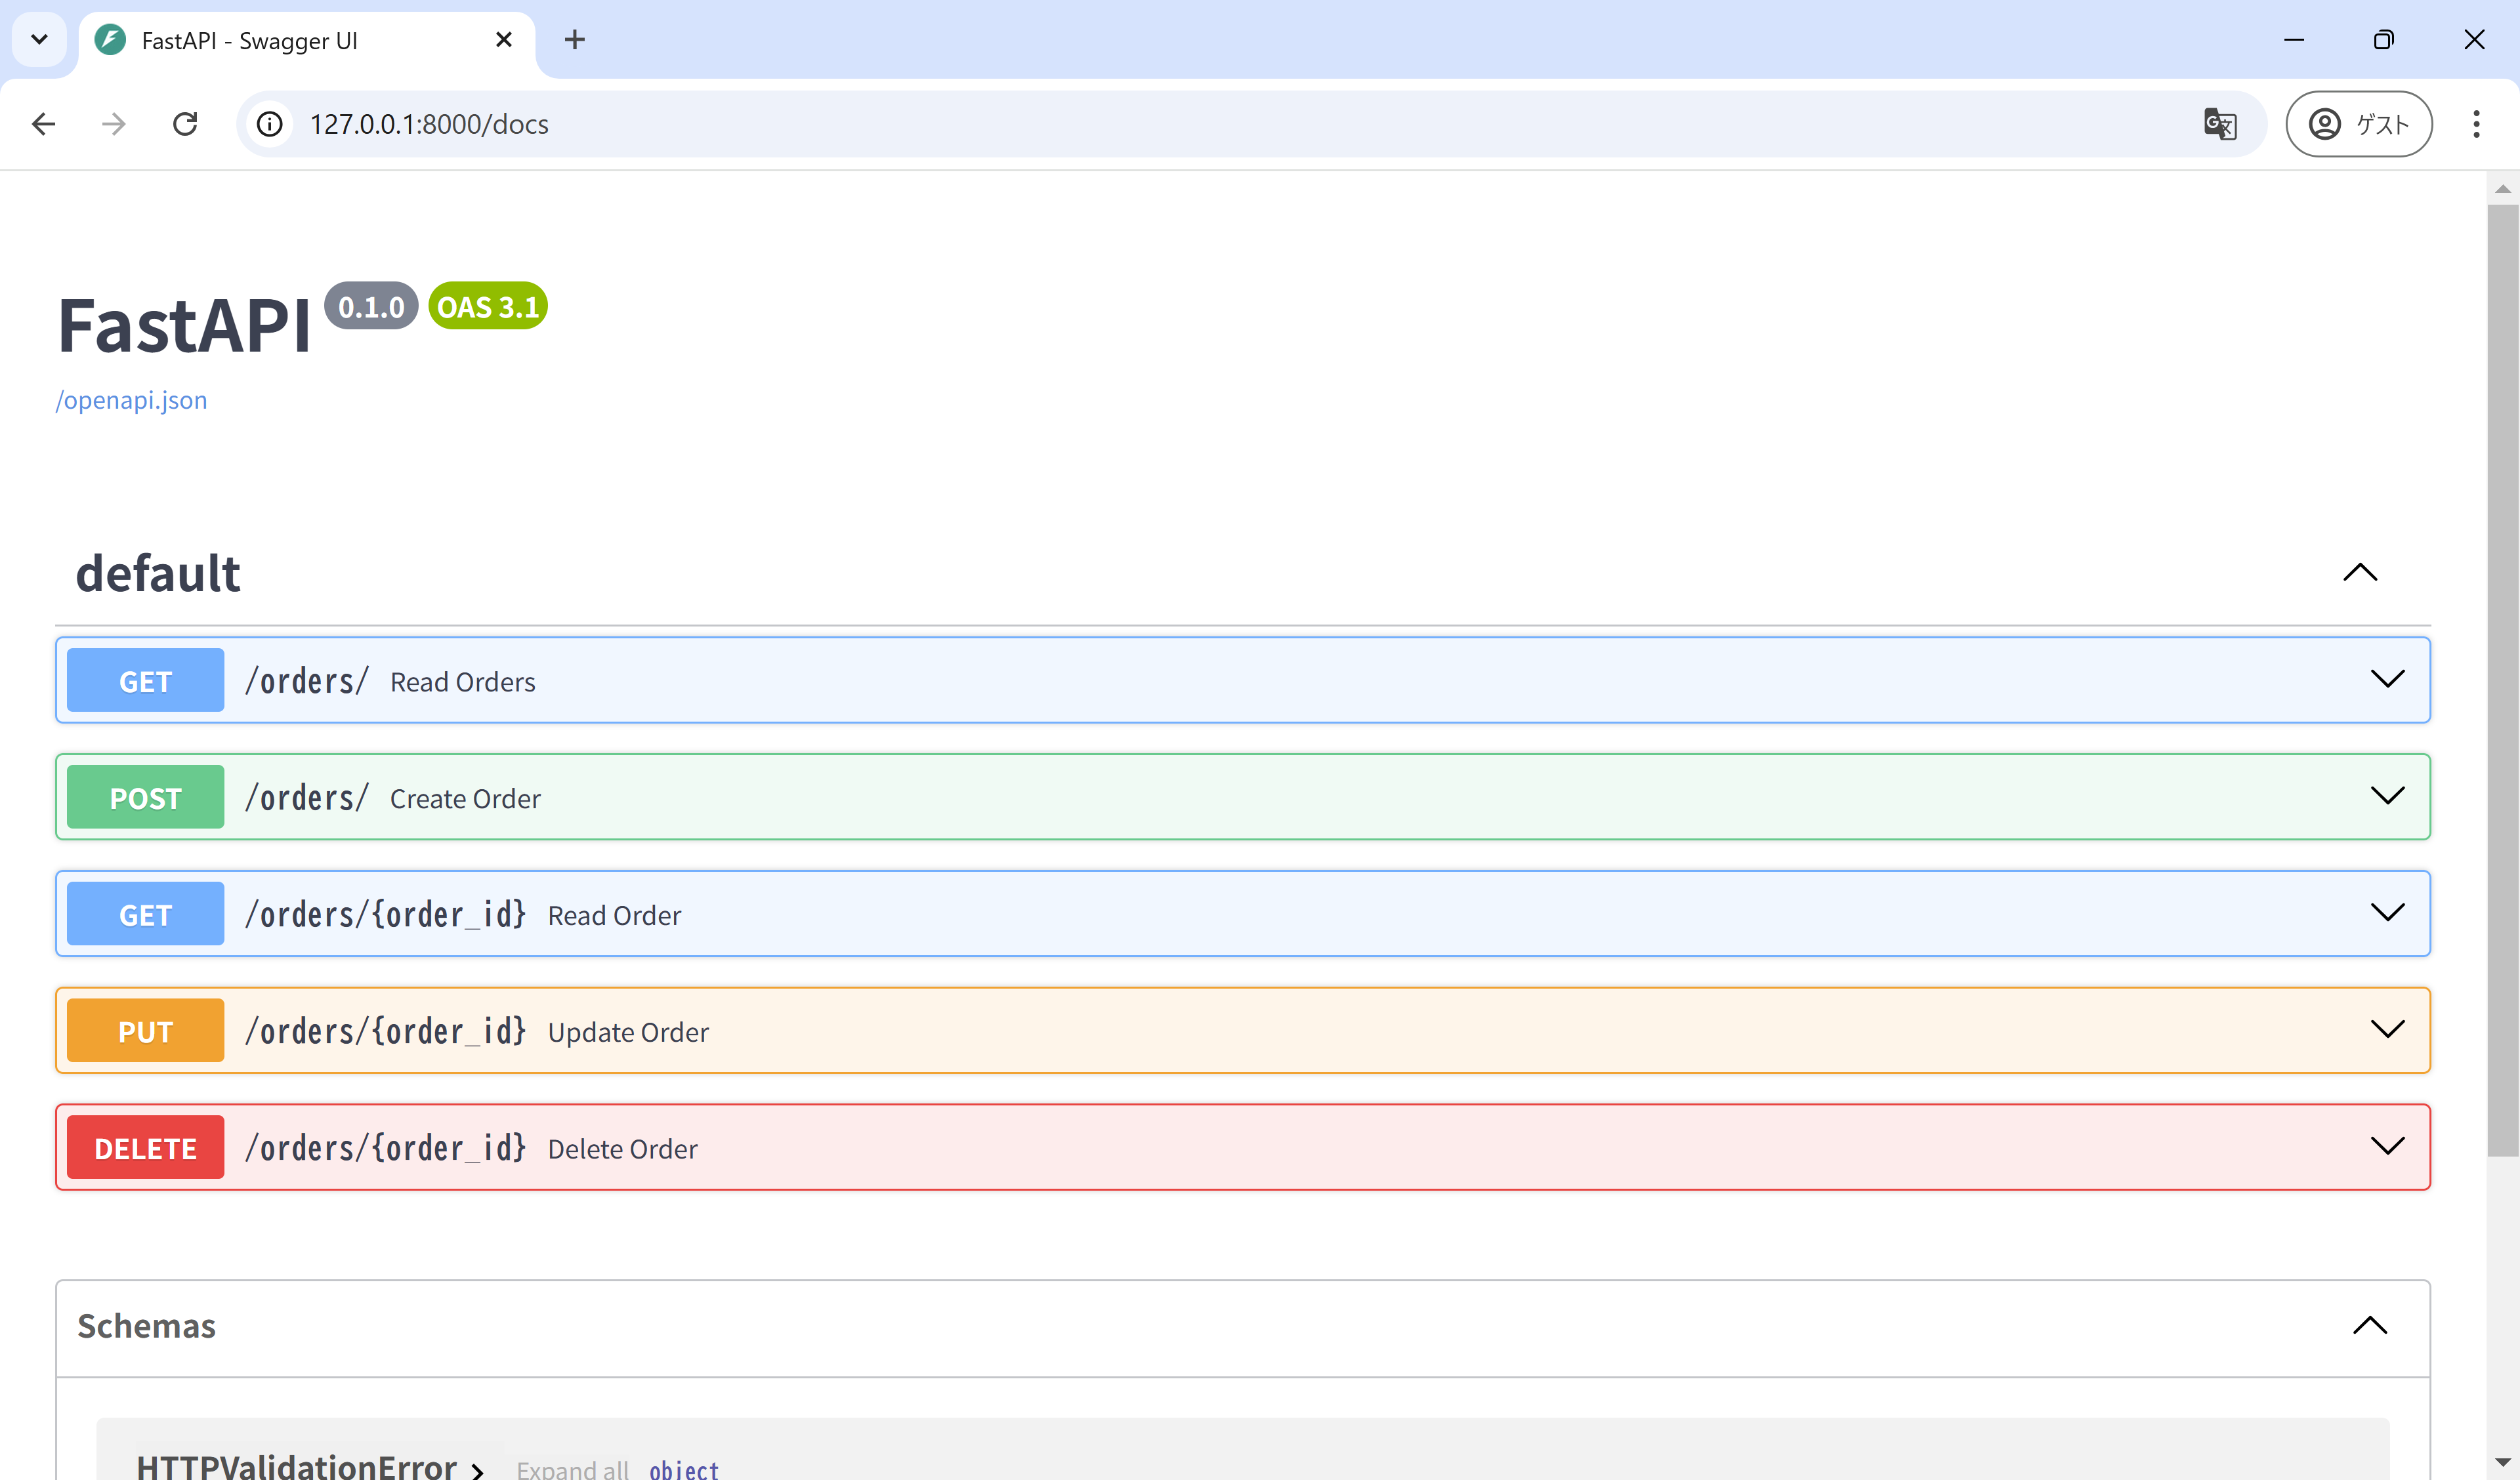Click the OAS 3.1 badge
This screenshot has width=2520, height=1480.
pos(487,306)
